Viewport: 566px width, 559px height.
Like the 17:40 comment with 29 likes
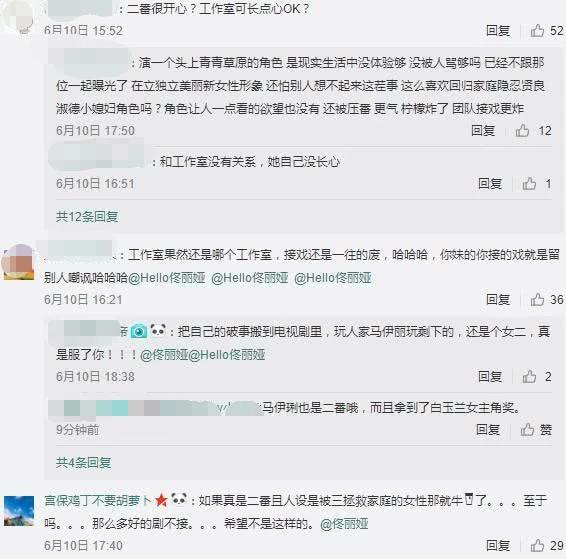coord(537,545)
